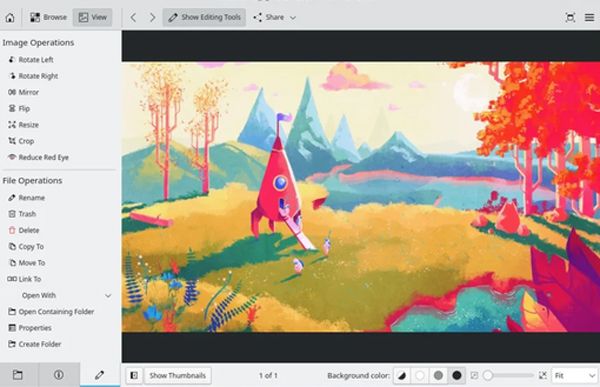
Task: Move the file to Trash
Action: [x=22, y=214]
